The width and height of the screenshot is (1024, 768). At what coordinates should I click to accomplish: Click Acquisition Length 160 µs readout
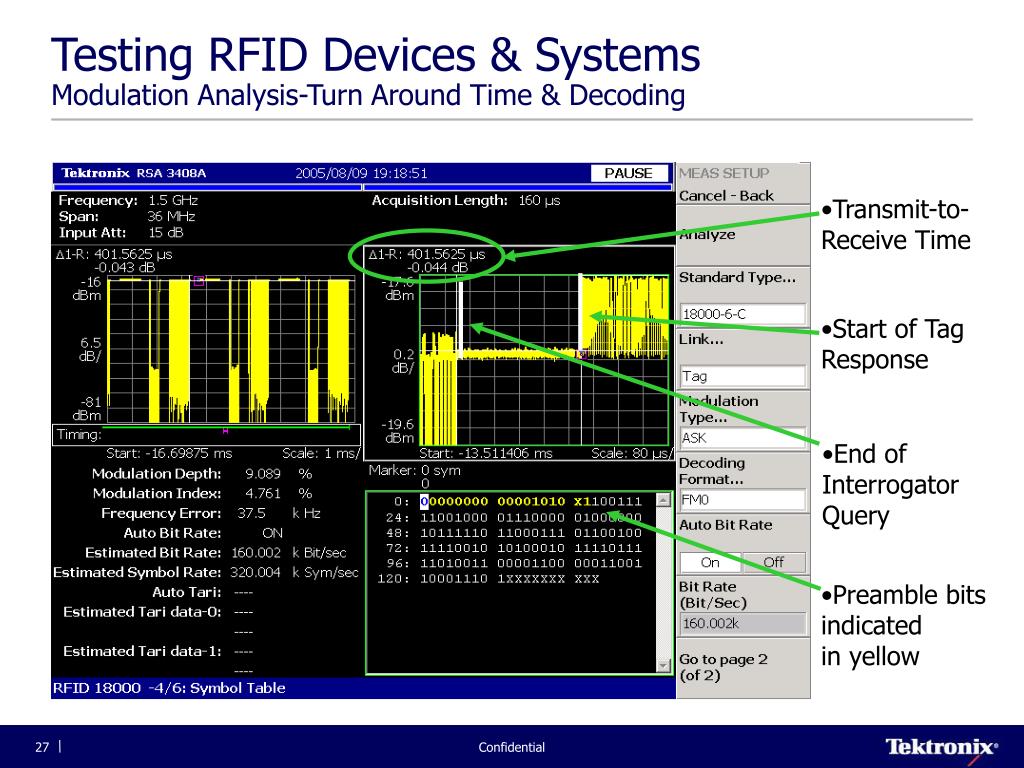tap(466, 200)
